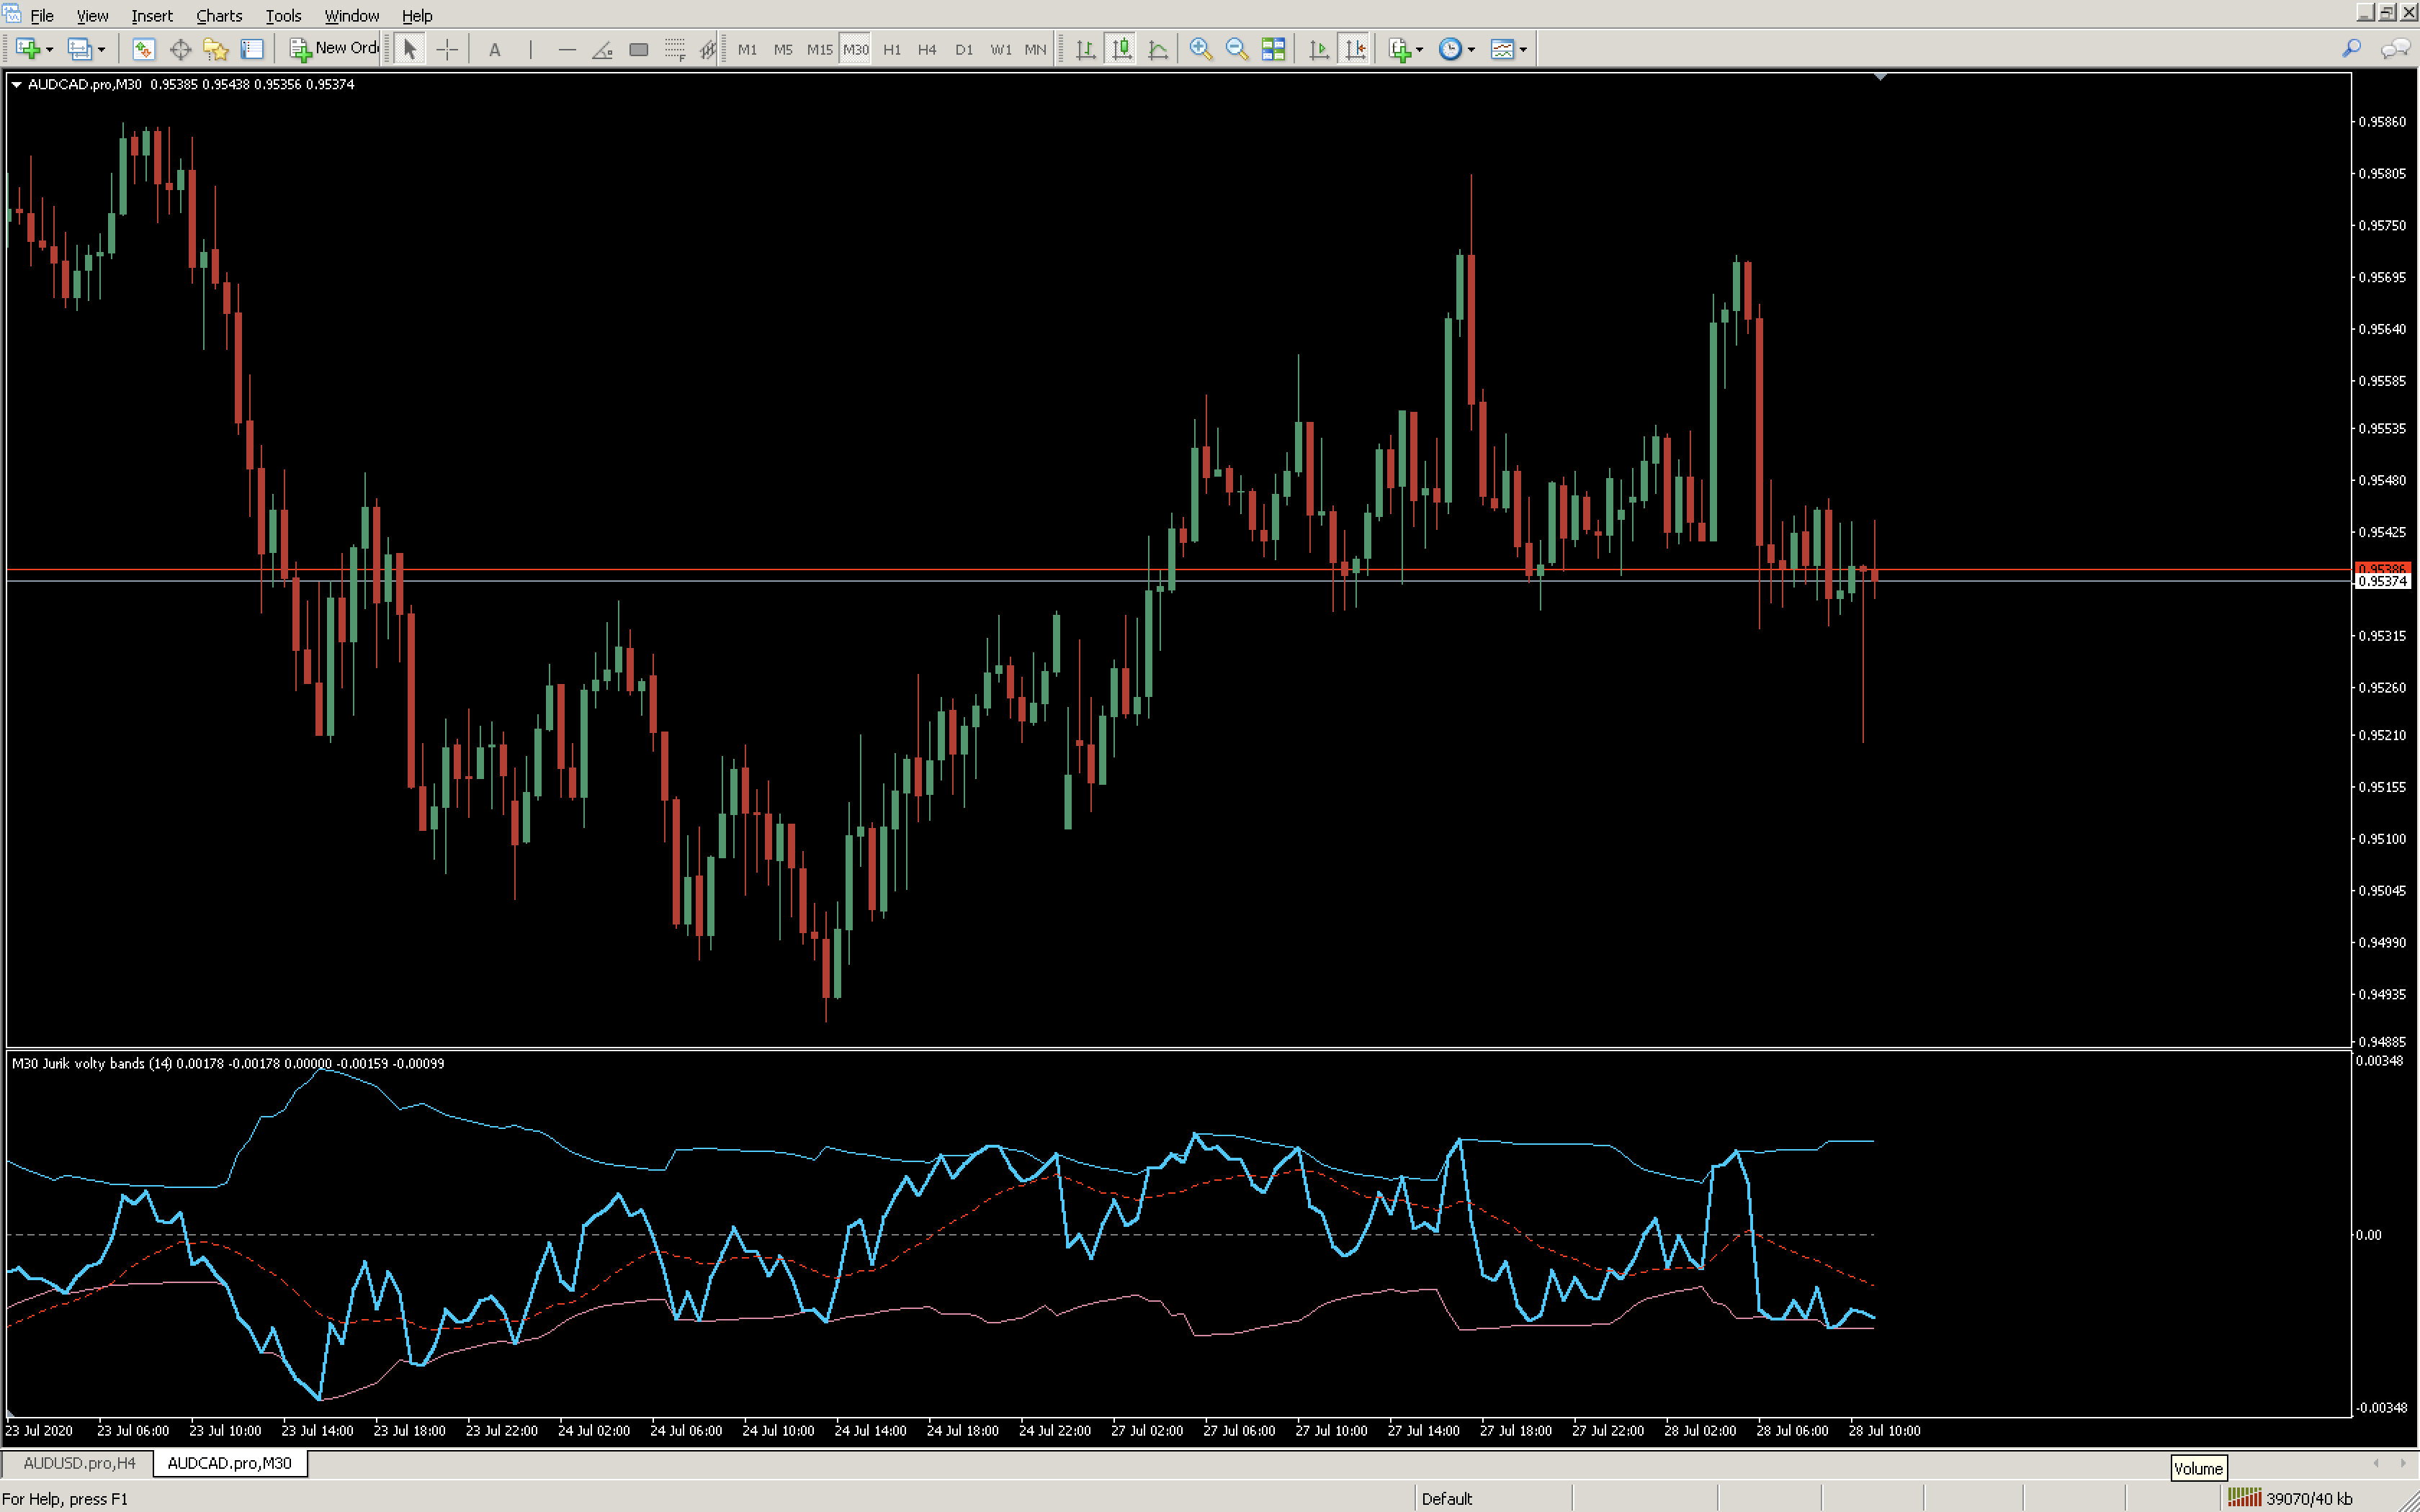Expand the New Chart dropdown arrow
Viewport: 2420px width, 1512px height.
(x=49, y=49)
